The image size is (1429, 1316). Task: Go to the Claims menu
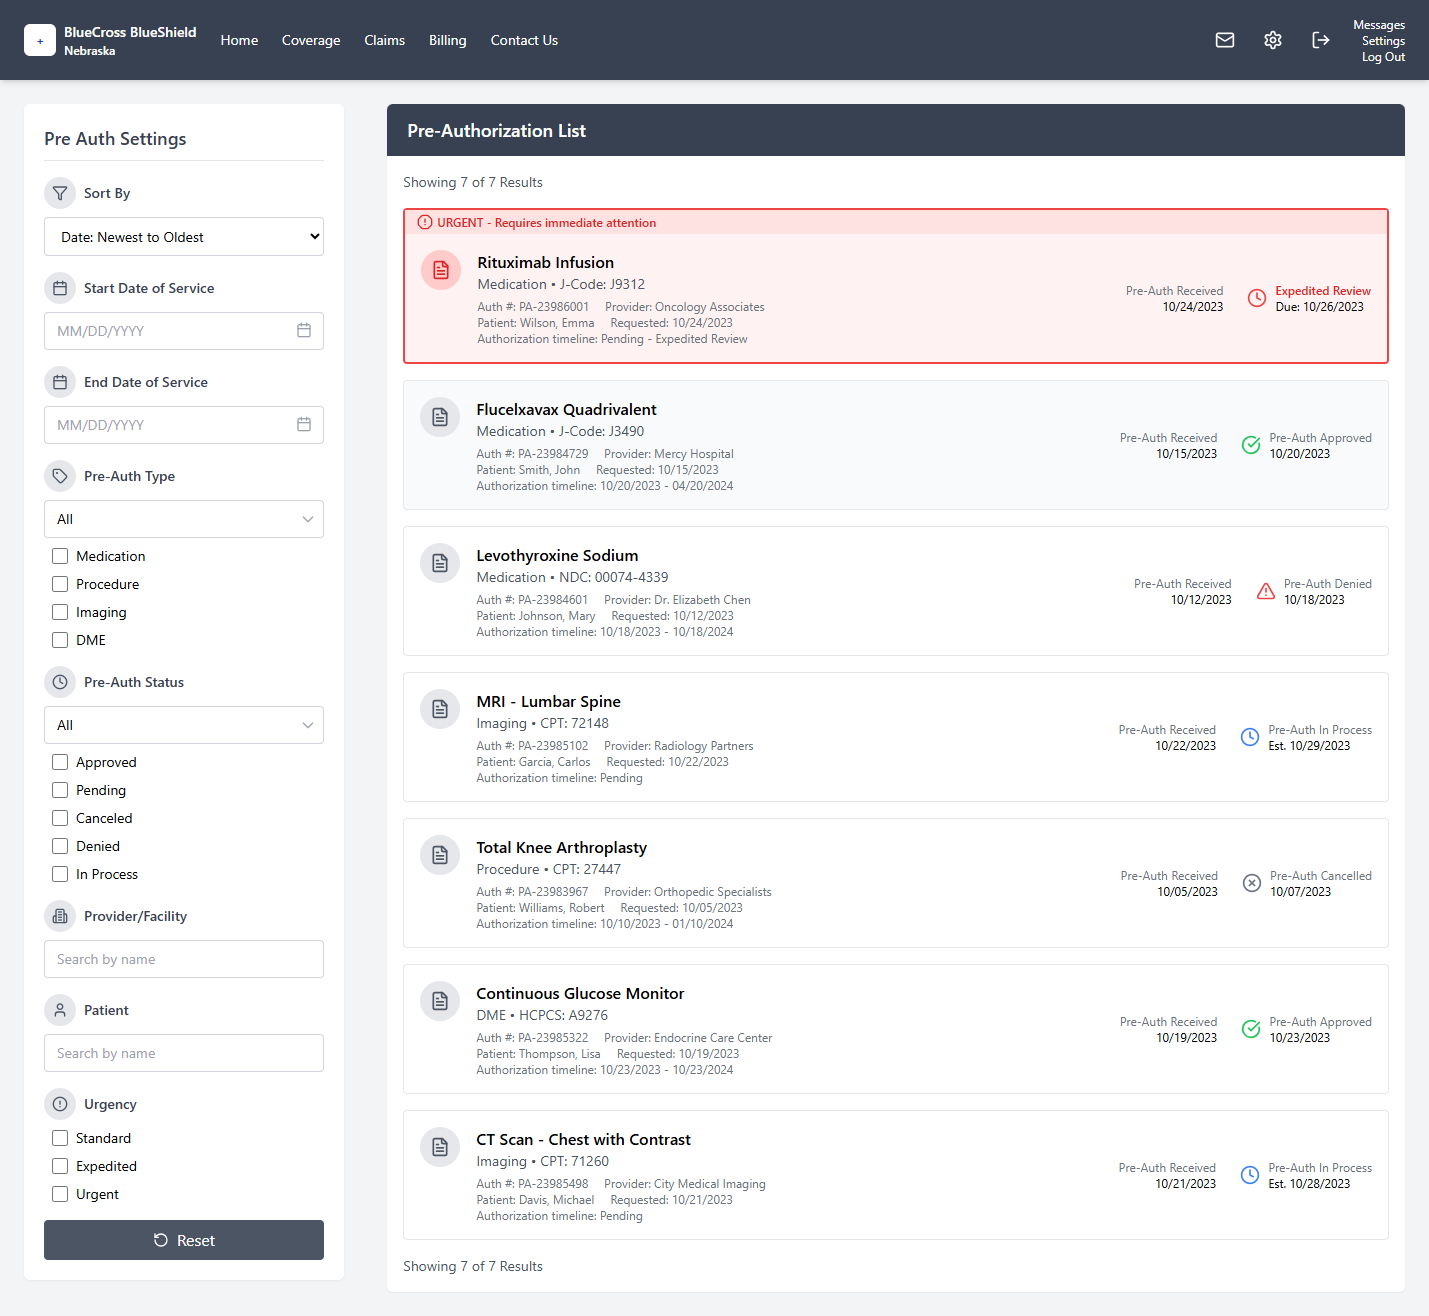pyautogui.click(x=384, y=40)
